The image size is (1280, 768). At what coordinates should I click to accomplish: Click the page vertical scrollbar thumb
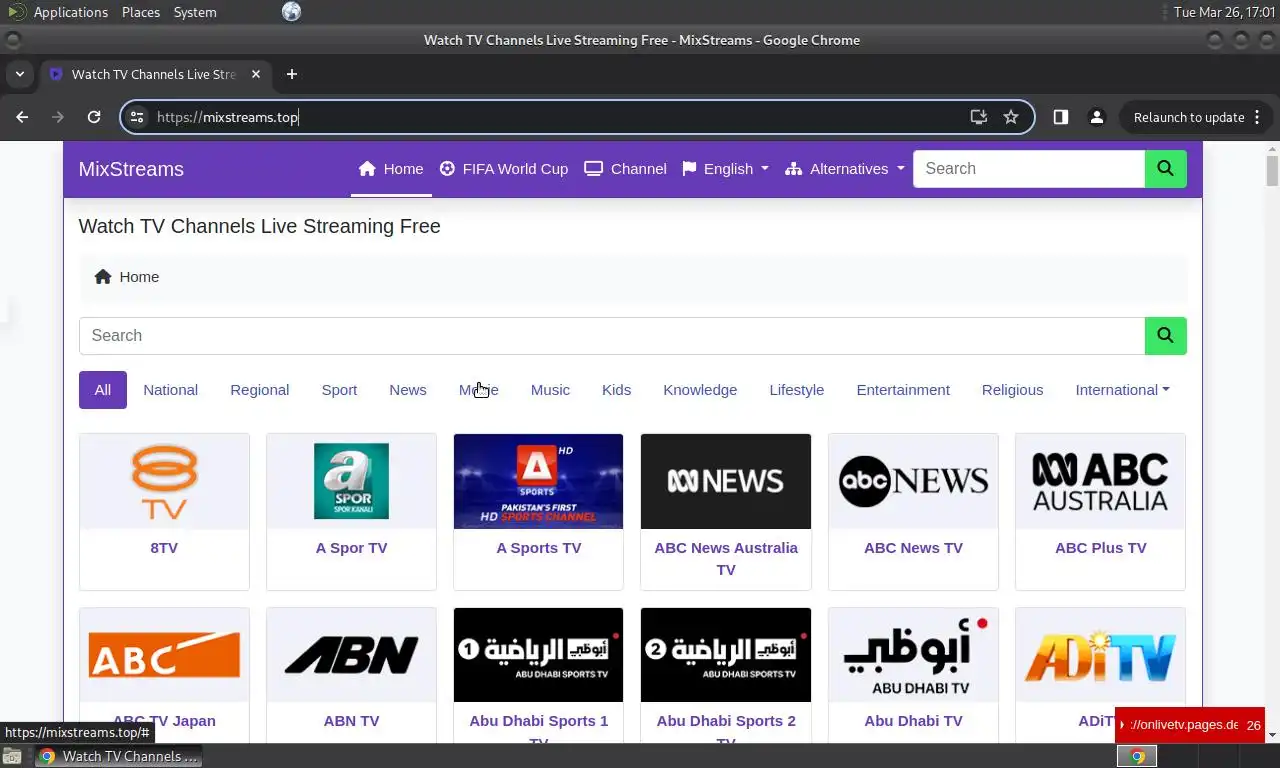[1272, 170]
